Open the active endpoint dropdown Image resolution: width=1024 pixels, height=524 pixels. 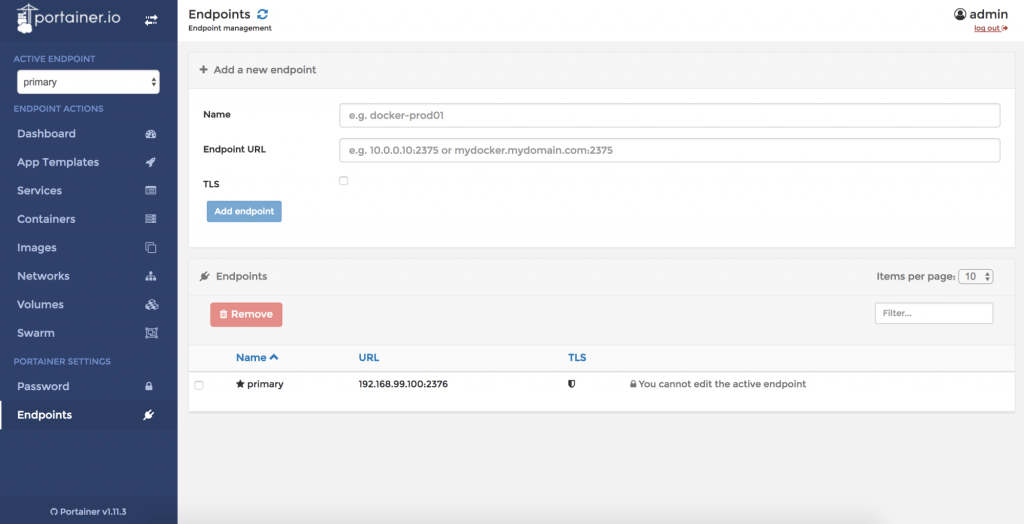tap(88, 82)
